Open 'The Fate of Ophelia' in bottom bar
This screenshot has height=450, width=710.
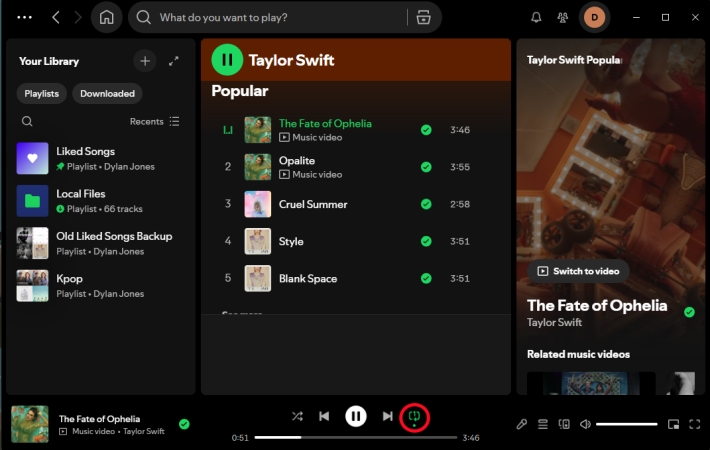click(99, 419)
